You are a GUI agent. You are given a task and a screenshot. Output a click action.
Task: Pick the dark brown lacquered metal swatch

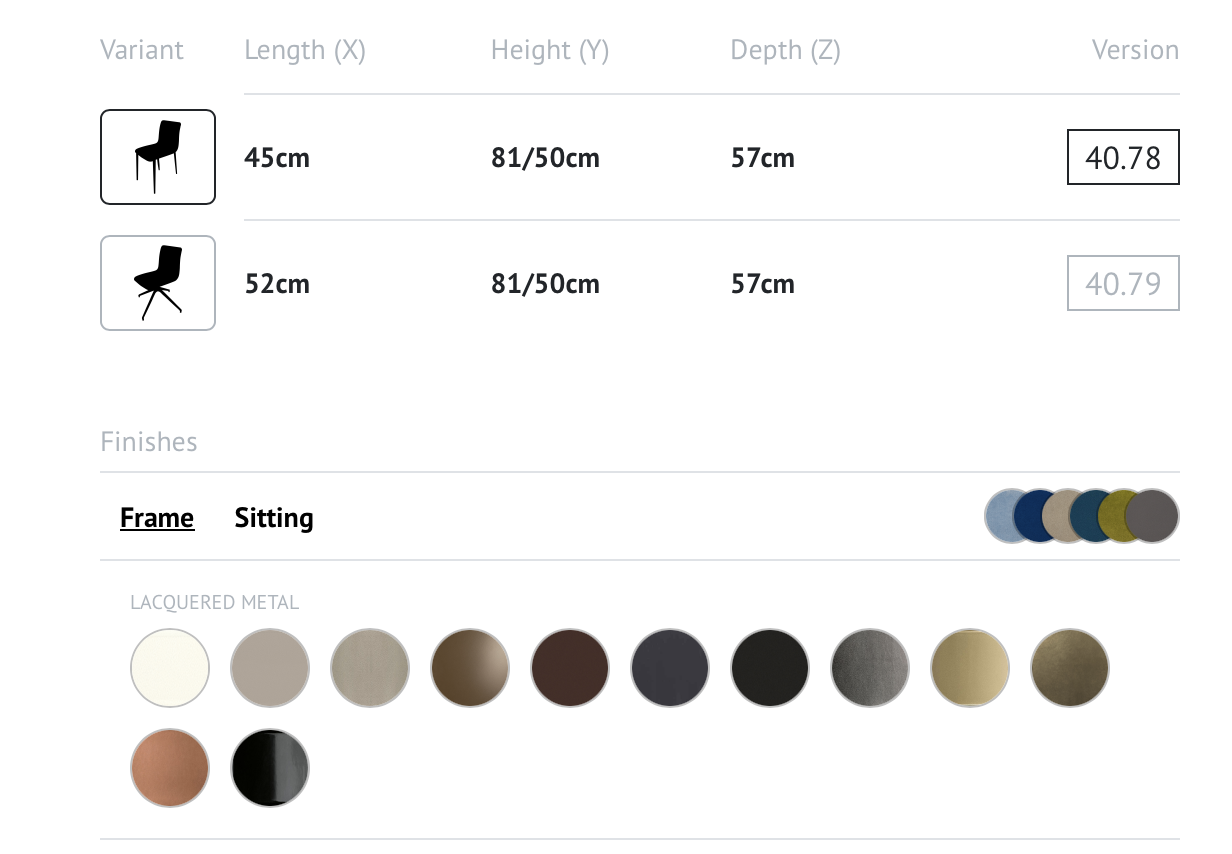[x=570, y=668]
